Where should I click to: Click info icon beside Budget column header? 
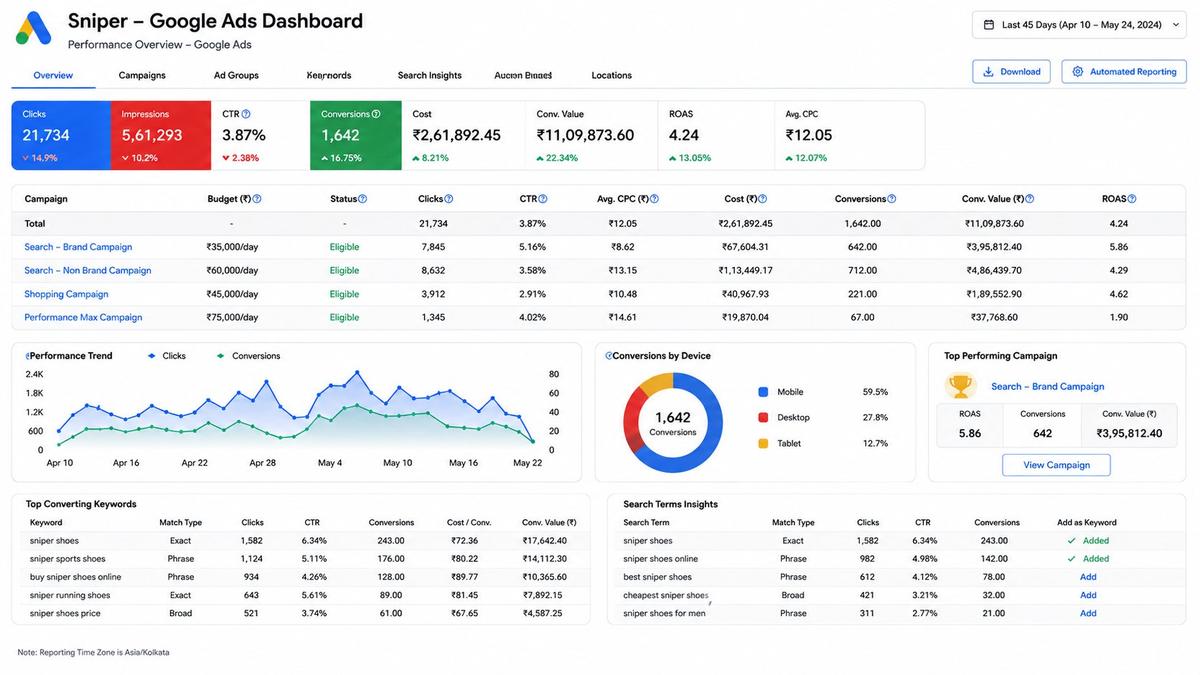point(257,199)
